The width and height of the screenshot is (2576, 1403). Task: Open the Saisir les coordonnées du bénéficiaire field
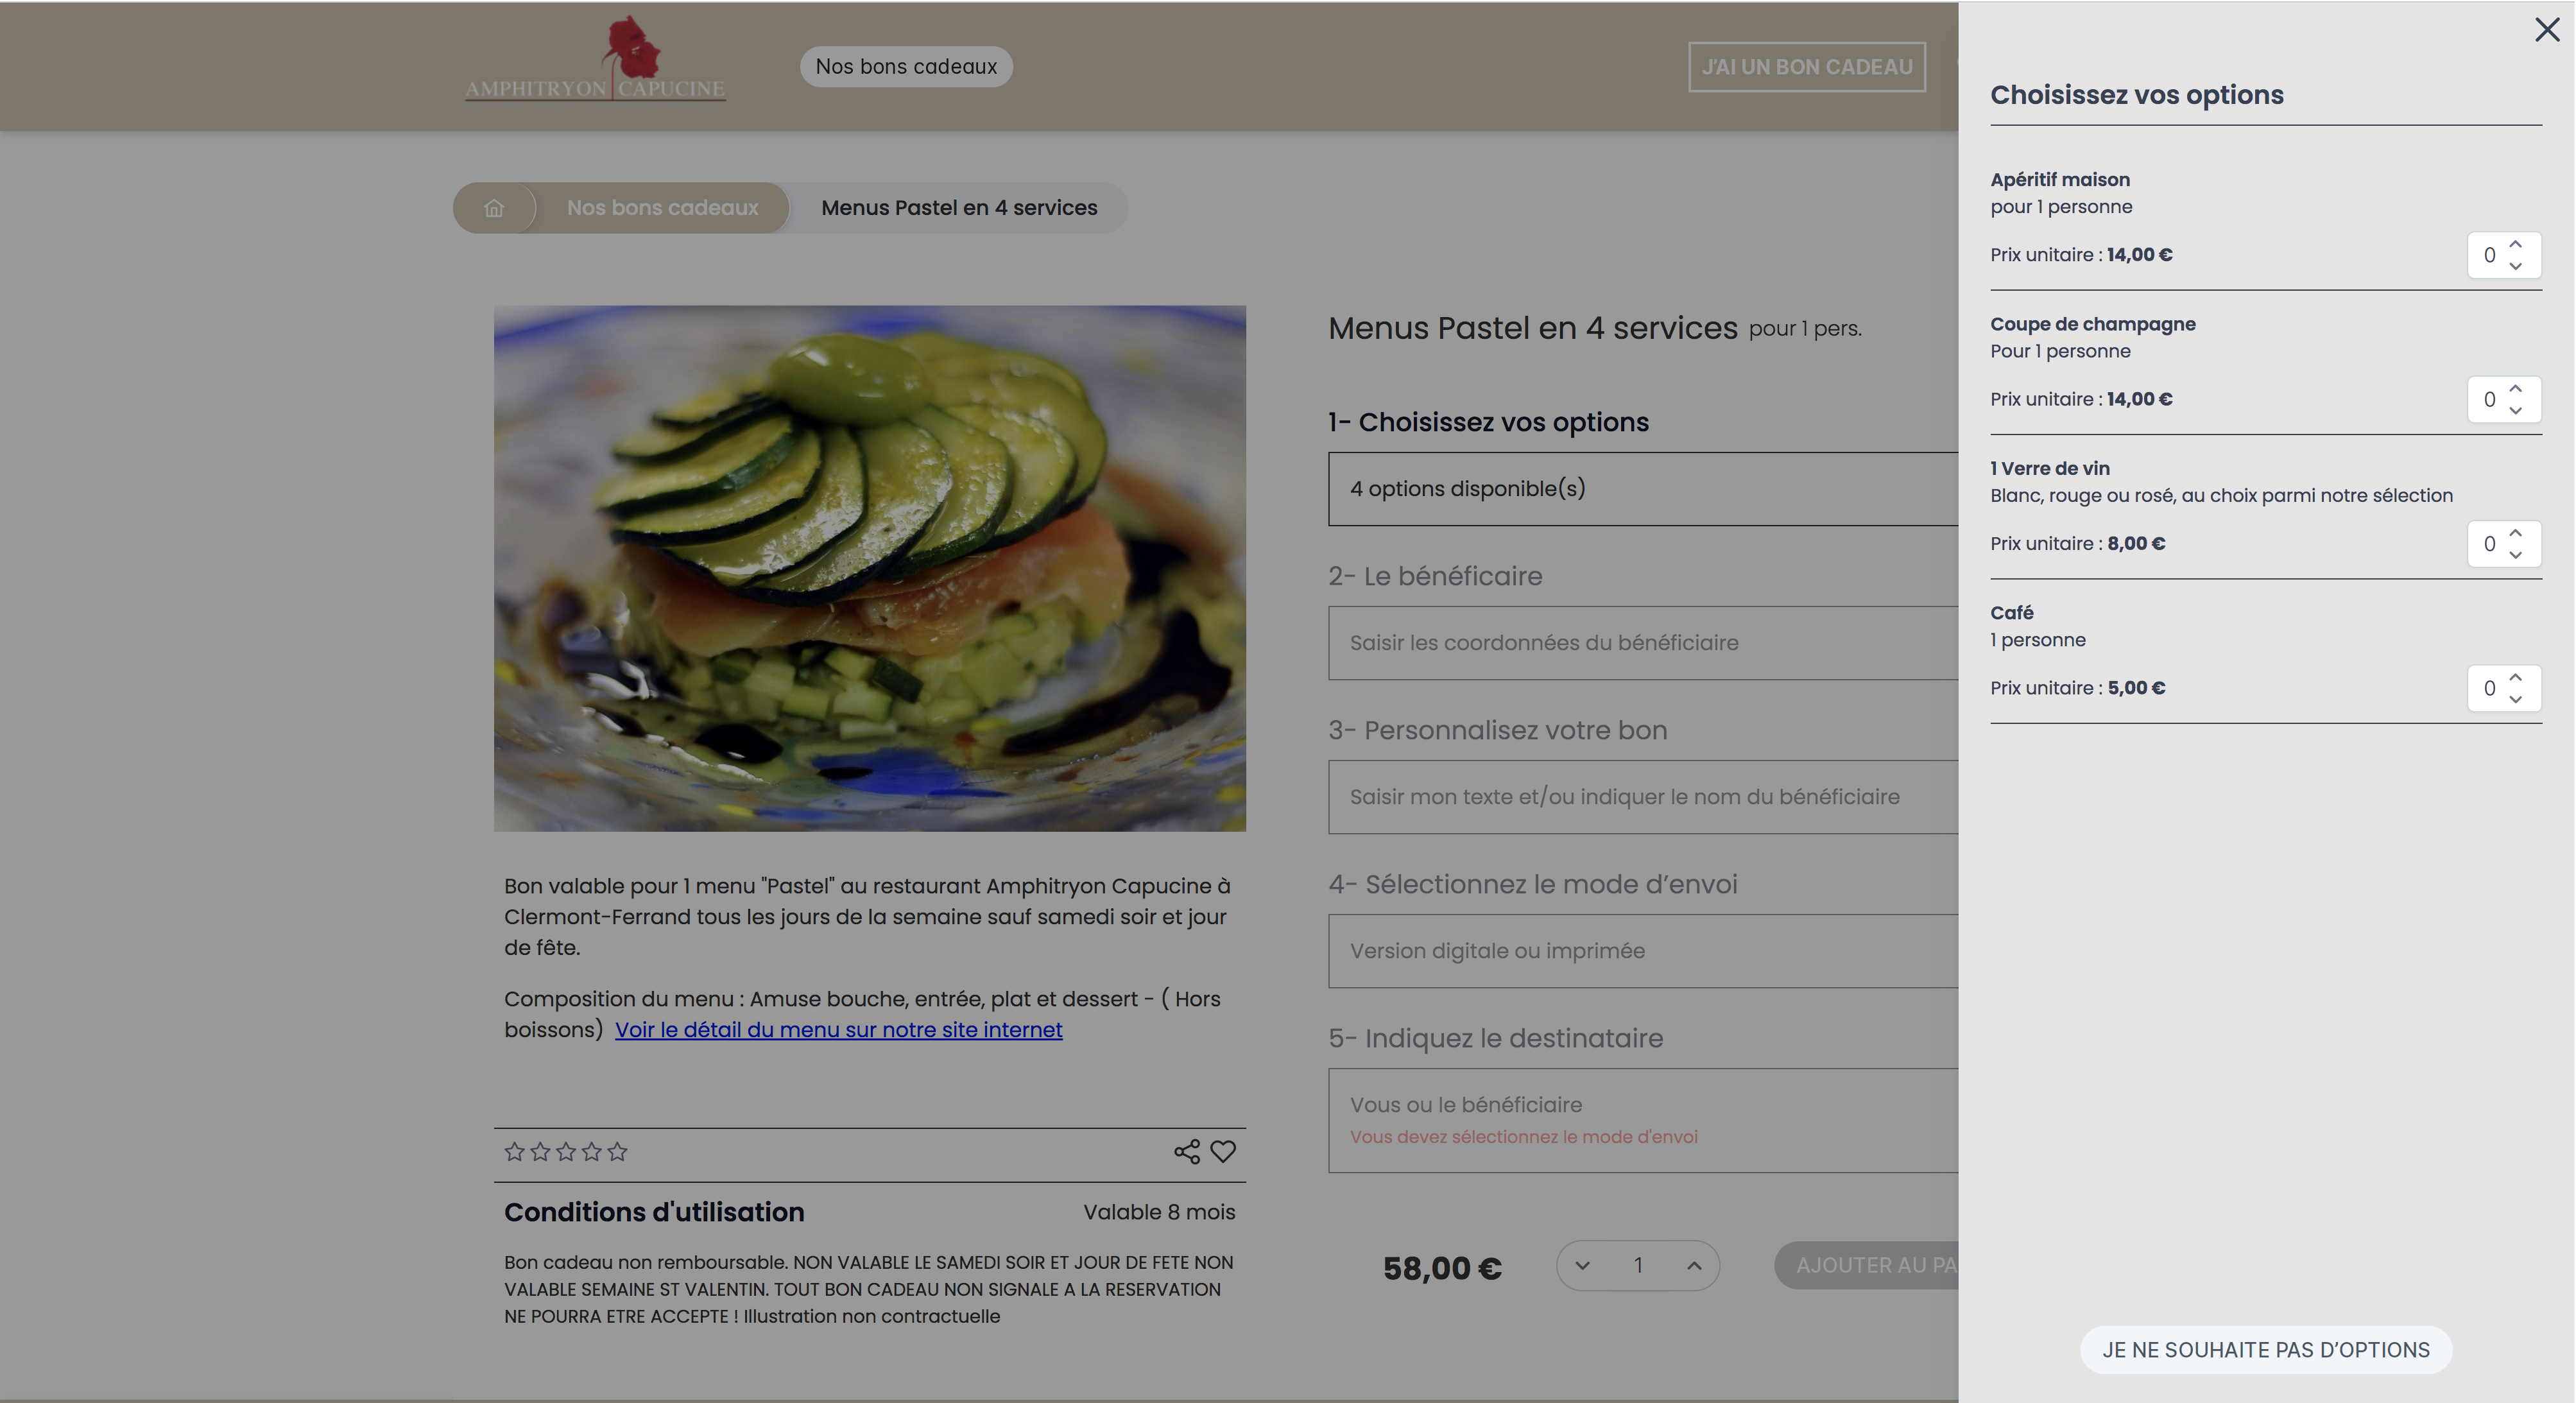point(1643,642)
